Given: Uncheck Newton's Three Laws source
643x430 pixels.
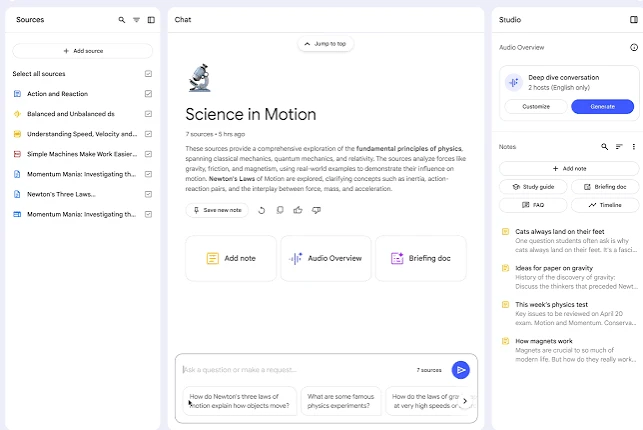Looking at the screenshot, I should (x=148, y=194).
